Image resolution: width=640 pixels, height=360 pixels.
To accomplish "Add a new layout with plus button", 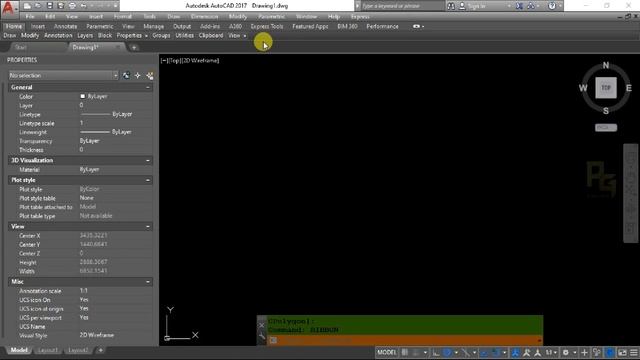I will pyautogui.click(x=100, y=350).
